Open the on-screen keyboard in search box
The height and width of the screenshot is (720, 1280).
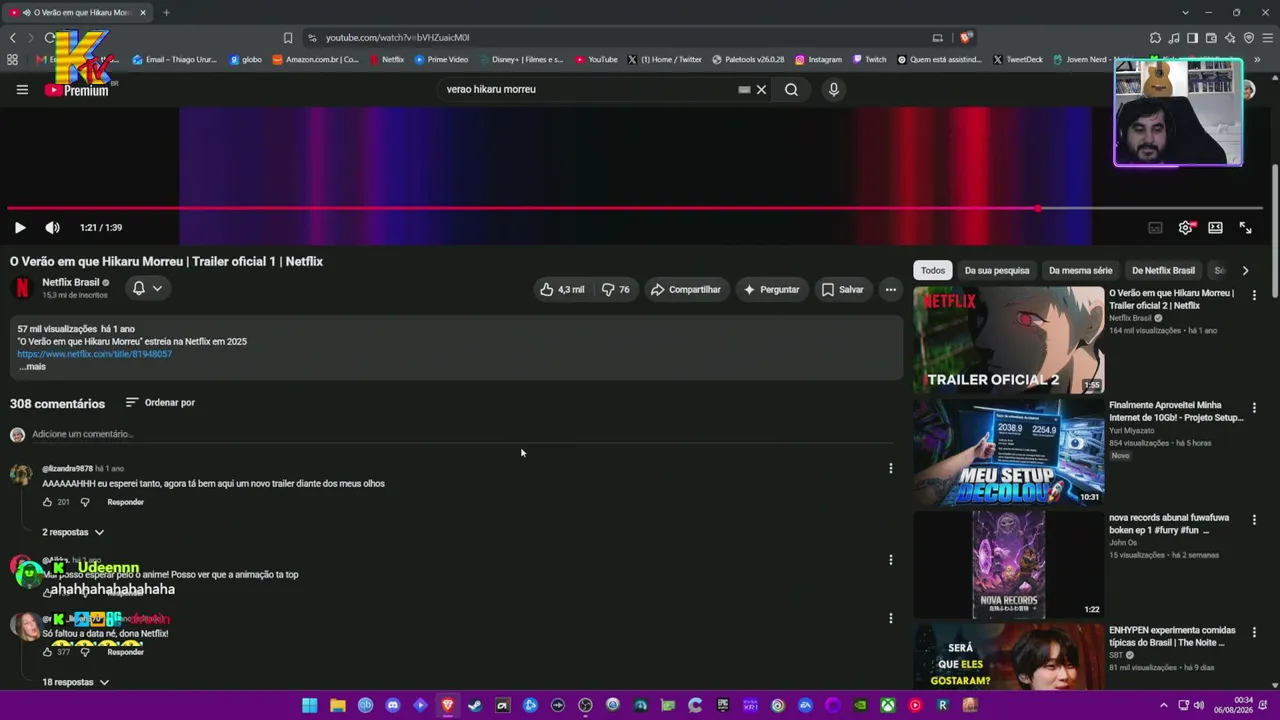(744, 89)
